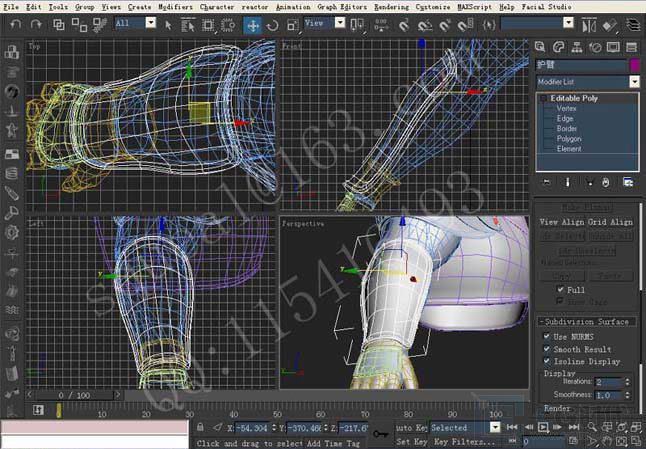Image resolution: width=646 pixels, height=449 pixels.
Task: Activate the Select and Rotate tool
Action: click(x=272, y=26)
